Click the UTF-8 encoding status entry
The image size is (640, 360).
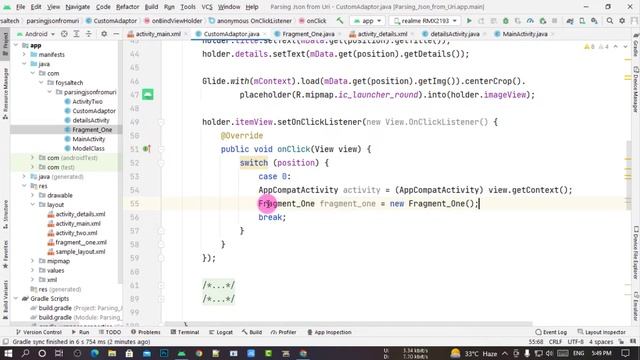[576, 342]
